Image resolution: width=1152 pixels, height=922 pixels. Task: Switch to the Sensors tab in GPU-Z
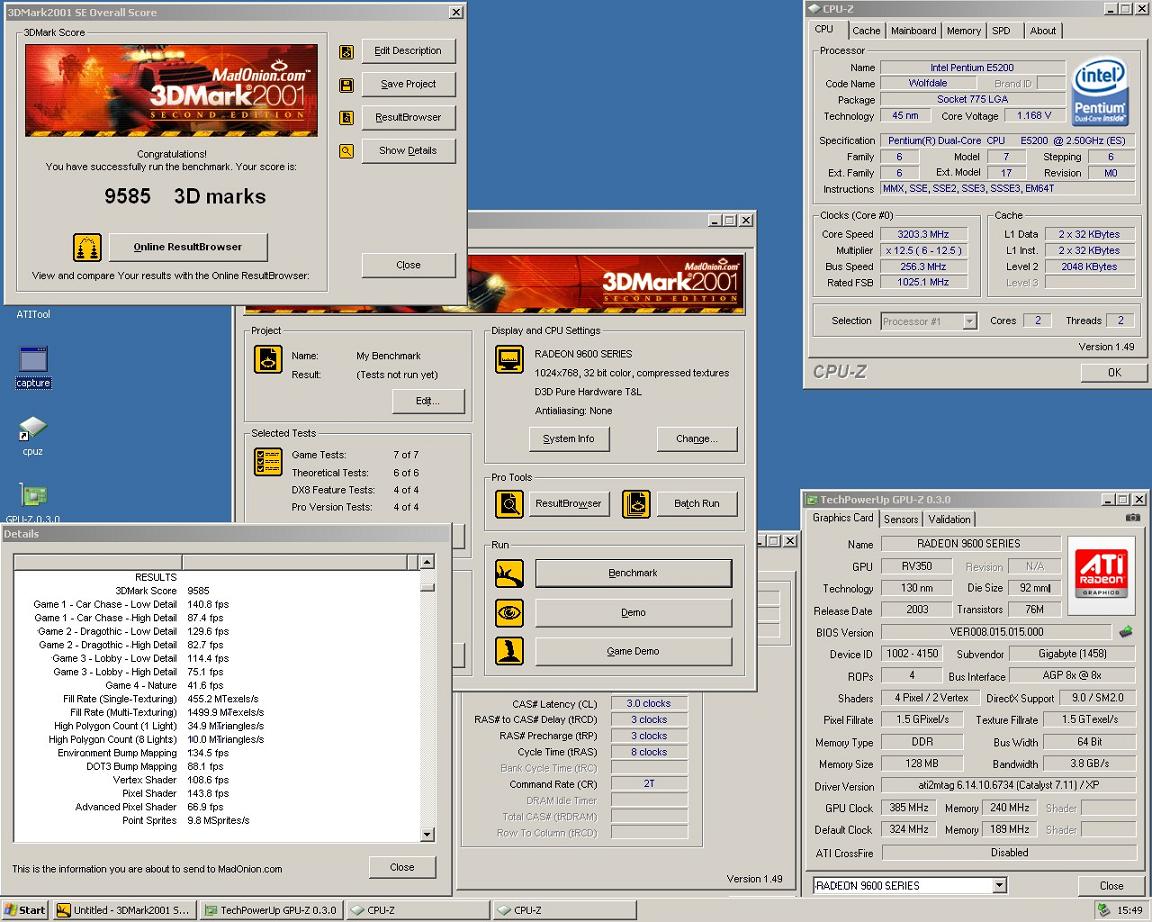[901, 519]
